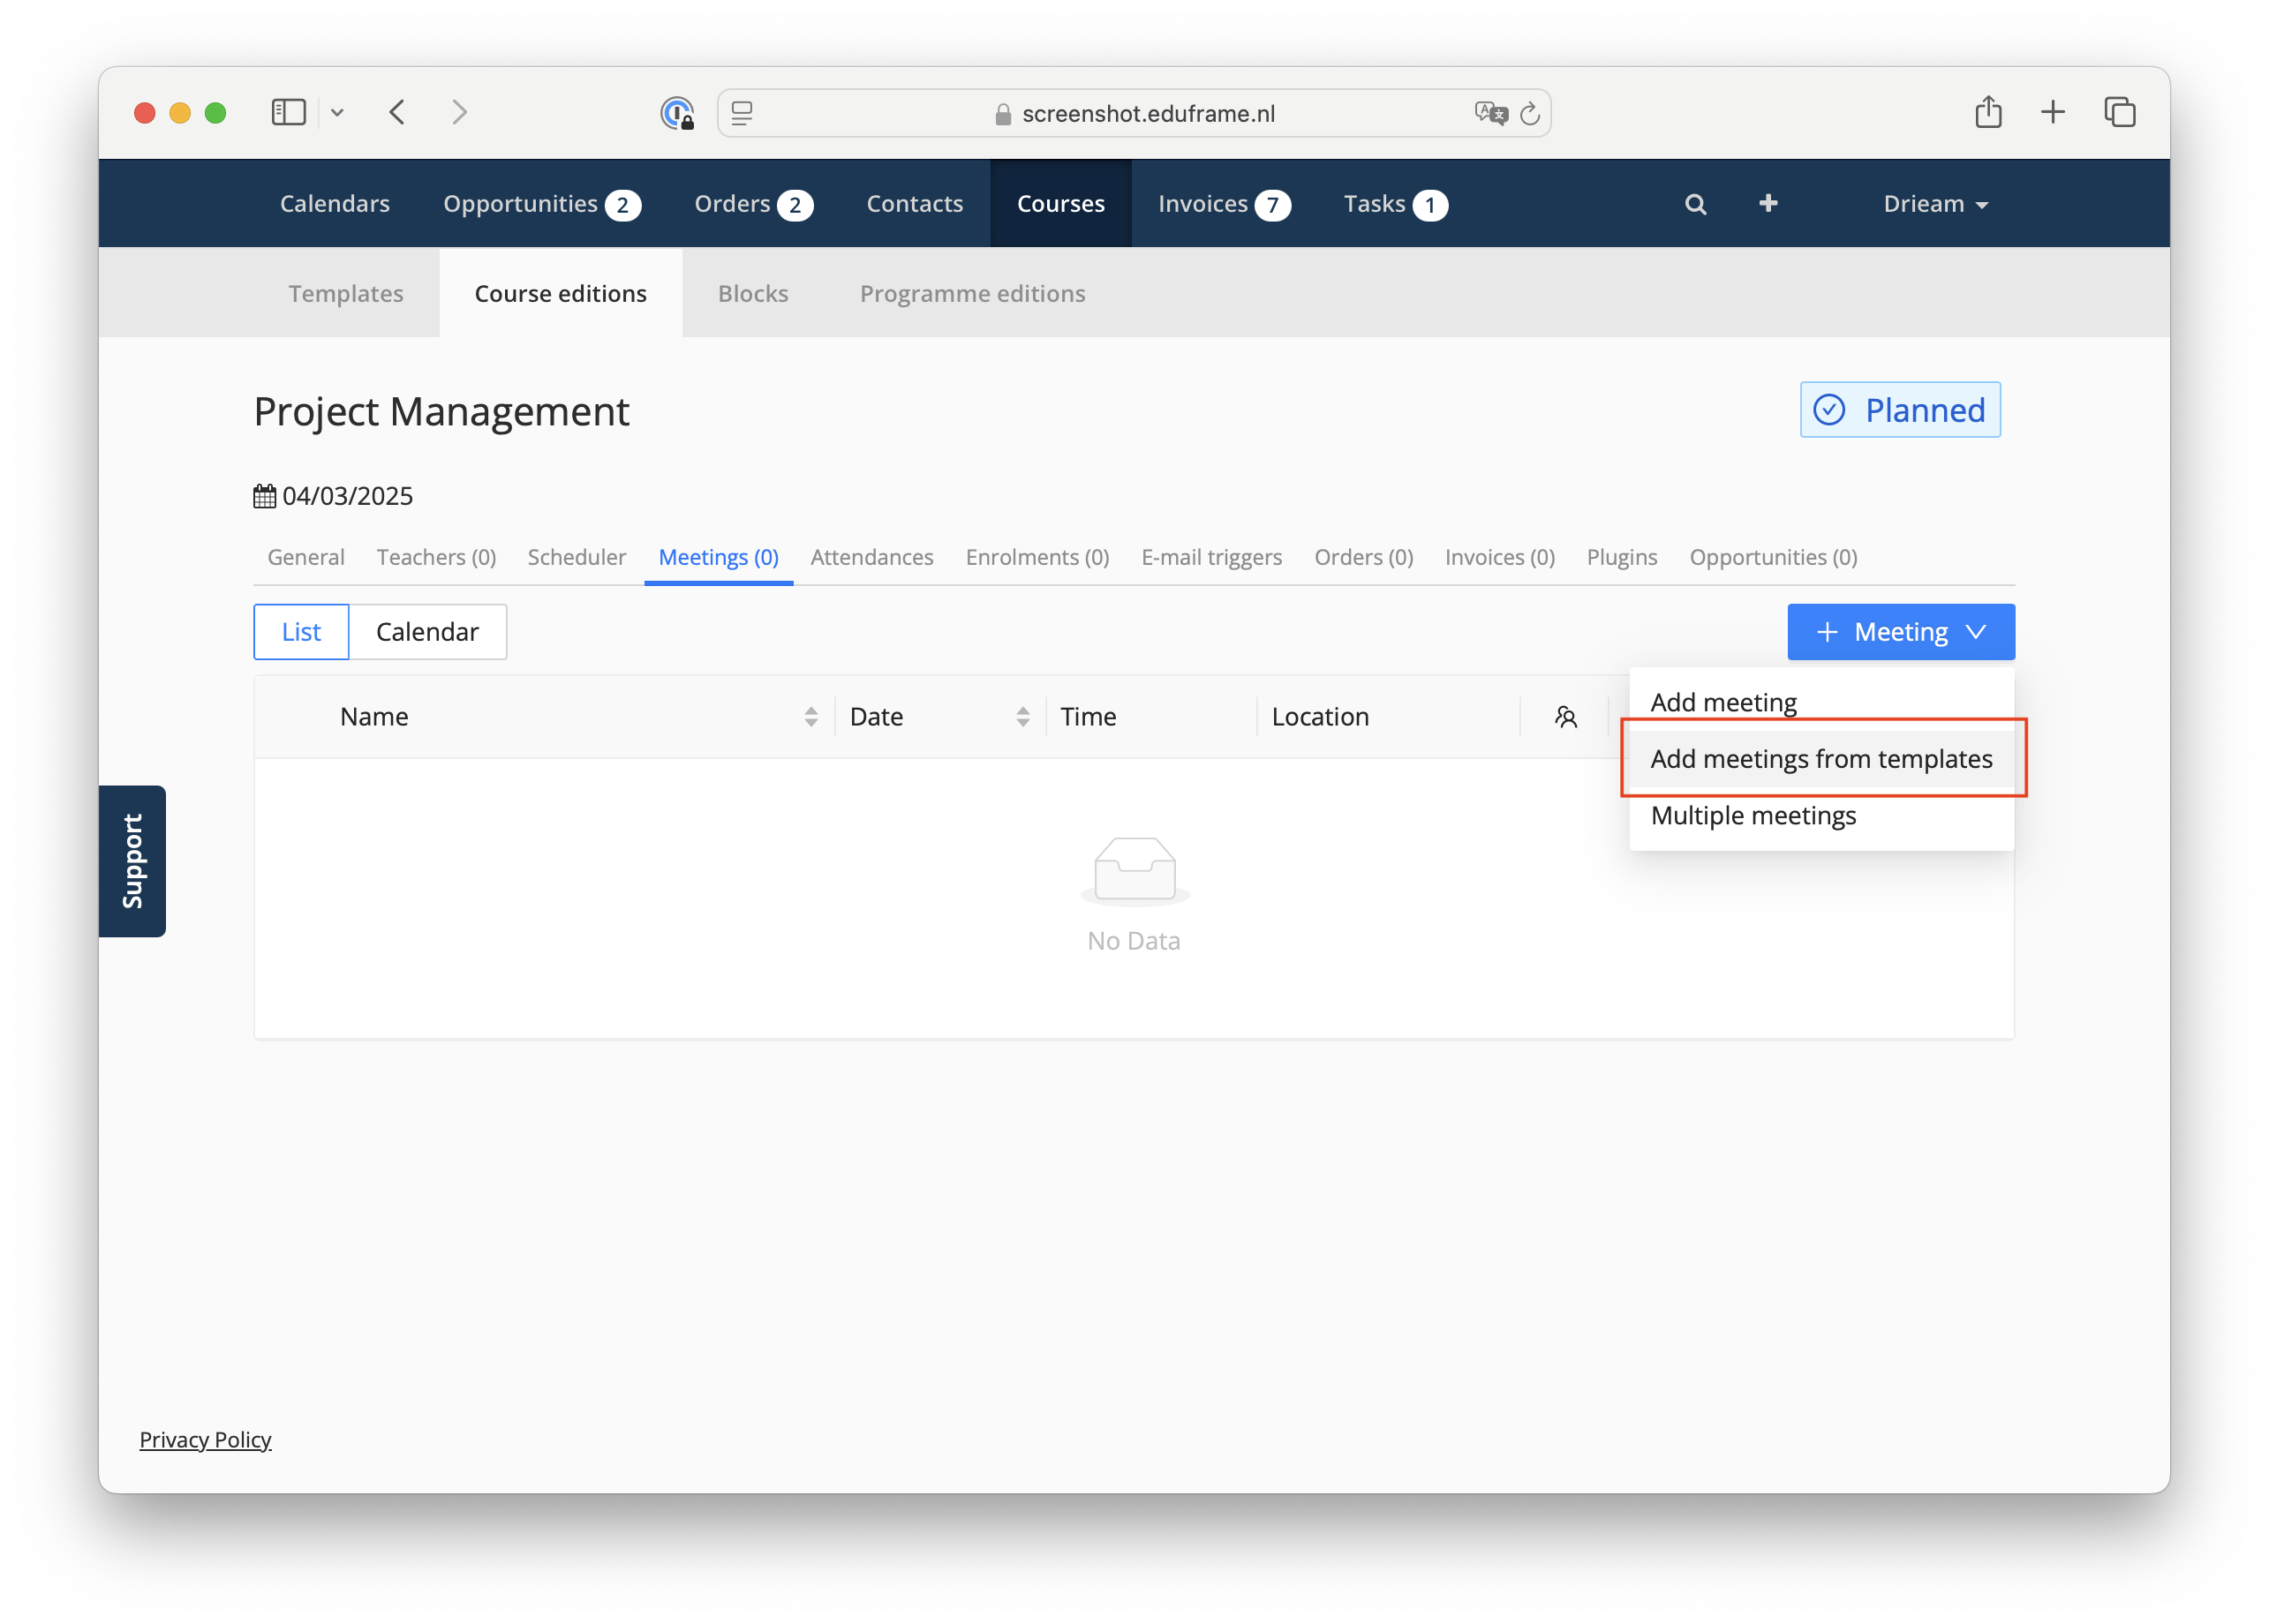The width and height of the screenshot is (2269, 1624).
Task: Click the Name column header
Action: (x=374, y=717)
